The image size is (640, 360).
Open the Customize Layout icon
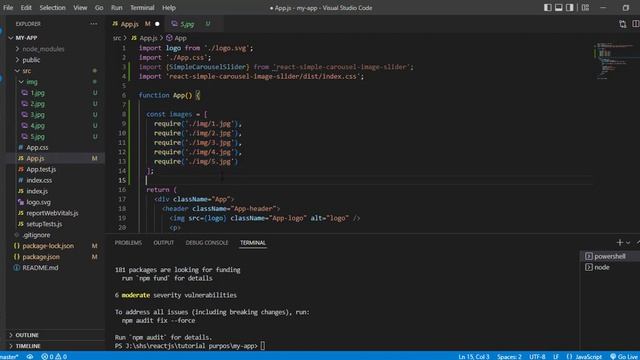[x=585, y=7]
